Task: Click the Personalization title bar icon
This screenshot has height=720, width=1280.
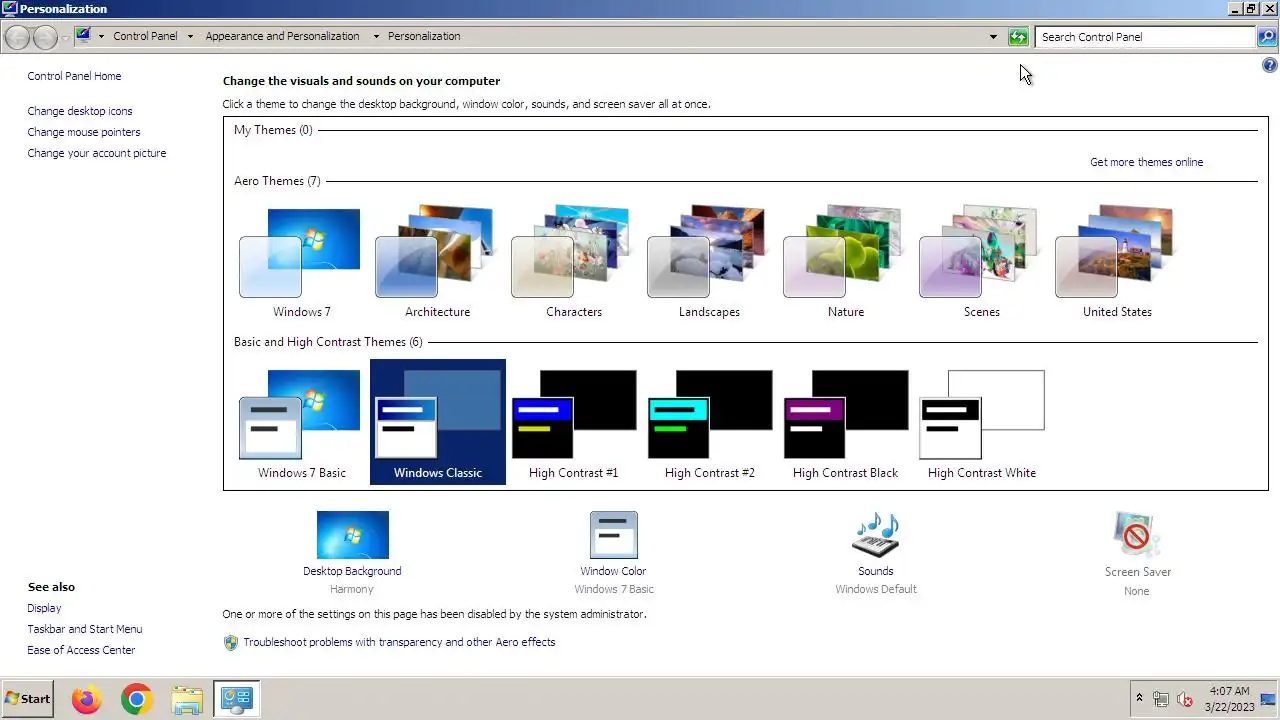Action: [9, 9]
